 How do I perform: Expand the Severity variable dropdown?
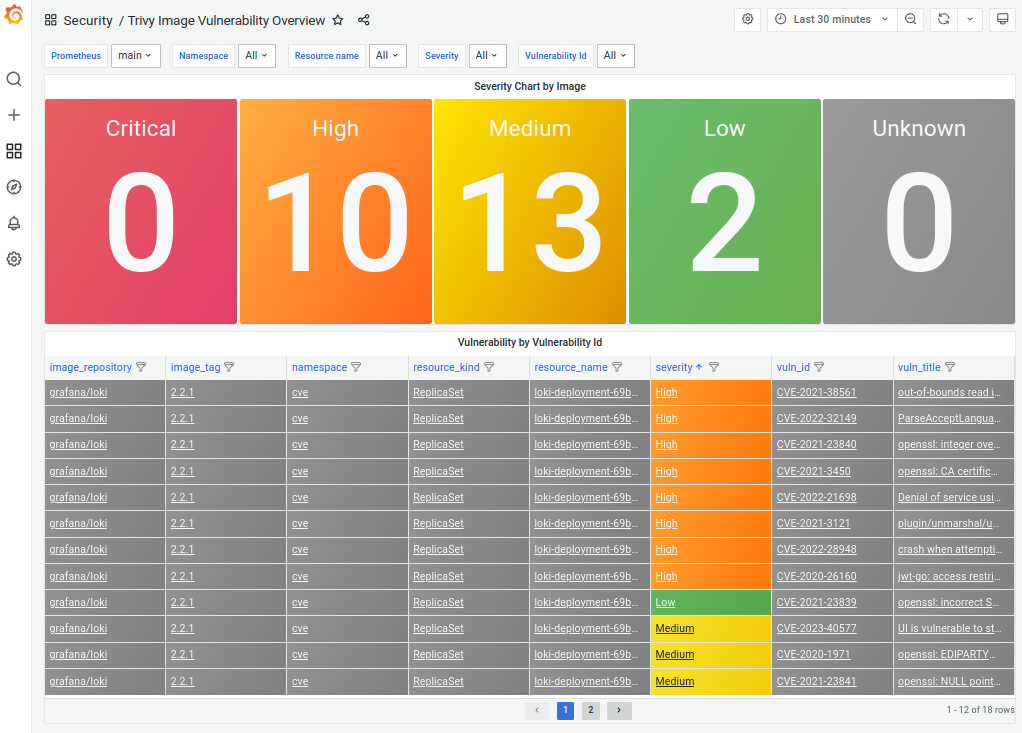click(487, 56)
